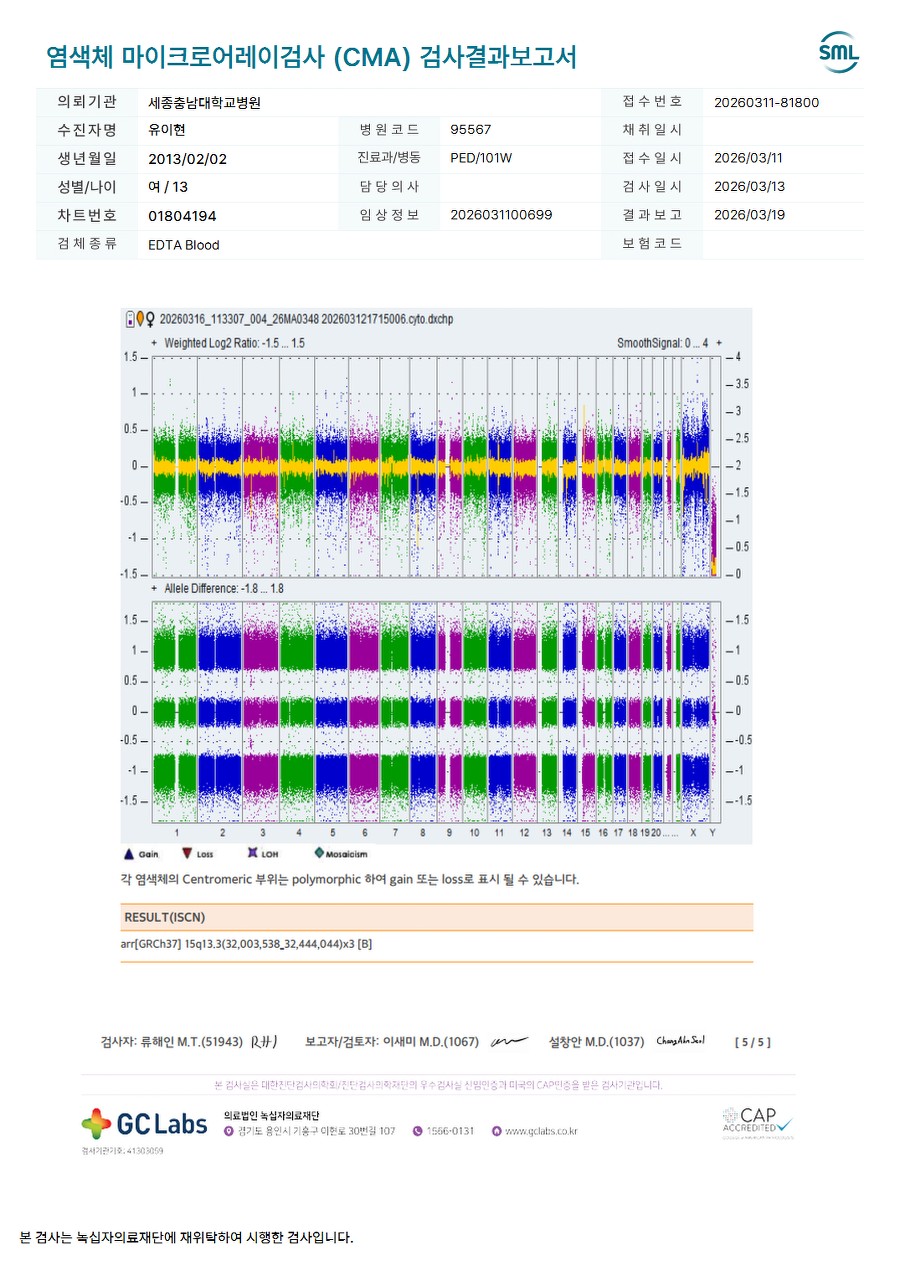Click the report date 2026/03/19
900x1271 pixels.
(x=749, y=215)
